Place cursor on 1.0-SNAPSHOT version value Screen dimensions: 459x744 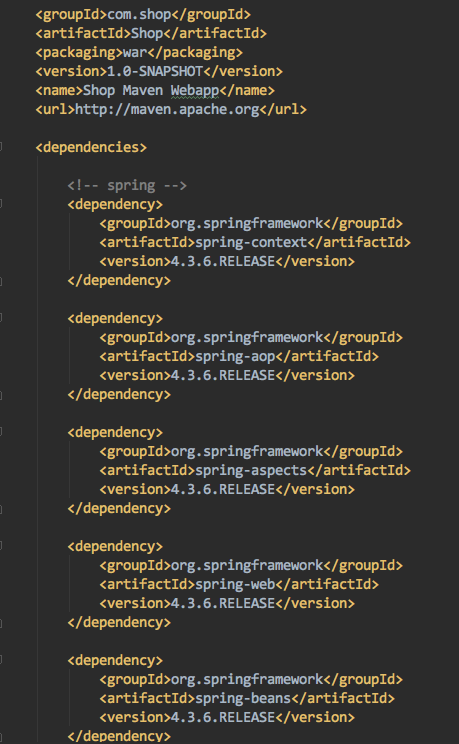pyautogui.click(x=155, y=71)
